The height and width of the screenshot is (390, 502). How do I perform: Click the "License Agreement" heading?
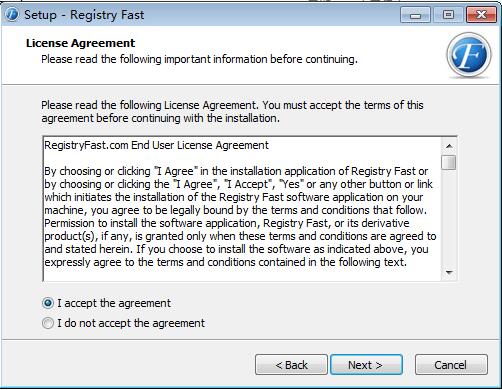(80, 43)
